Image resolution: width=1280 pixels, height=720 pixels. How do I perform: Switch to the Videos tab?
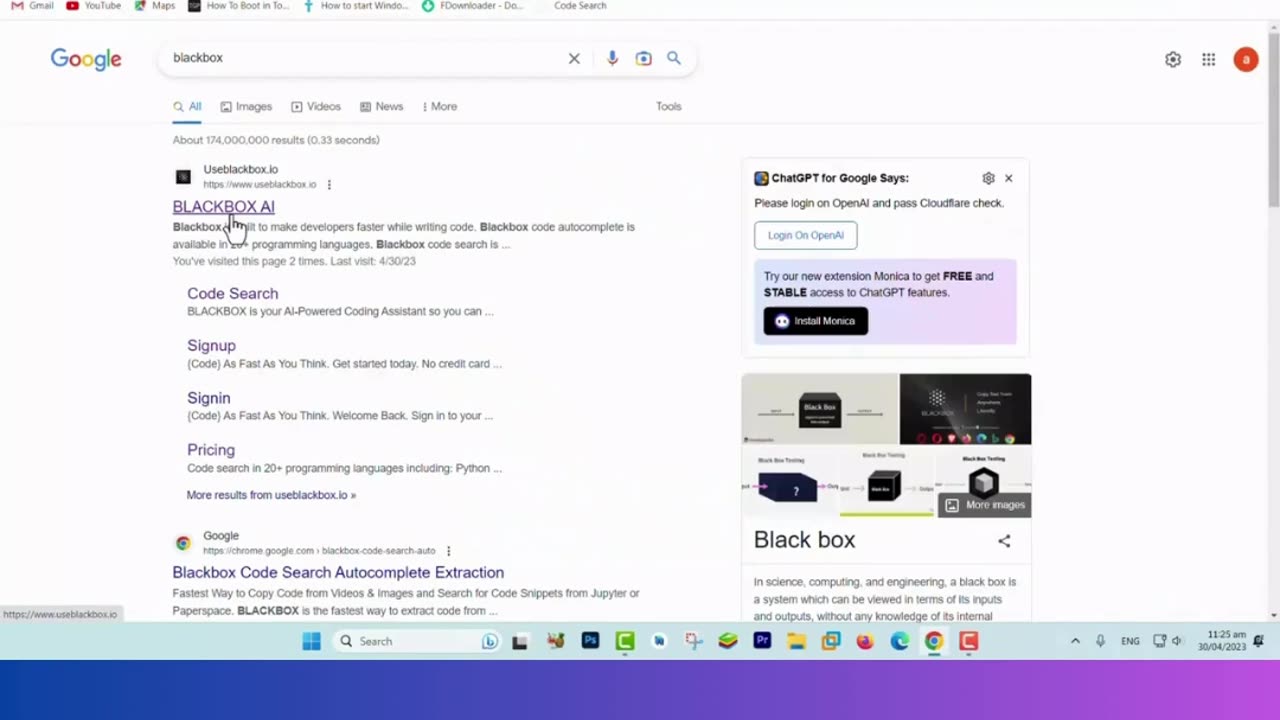pos(316,106)
